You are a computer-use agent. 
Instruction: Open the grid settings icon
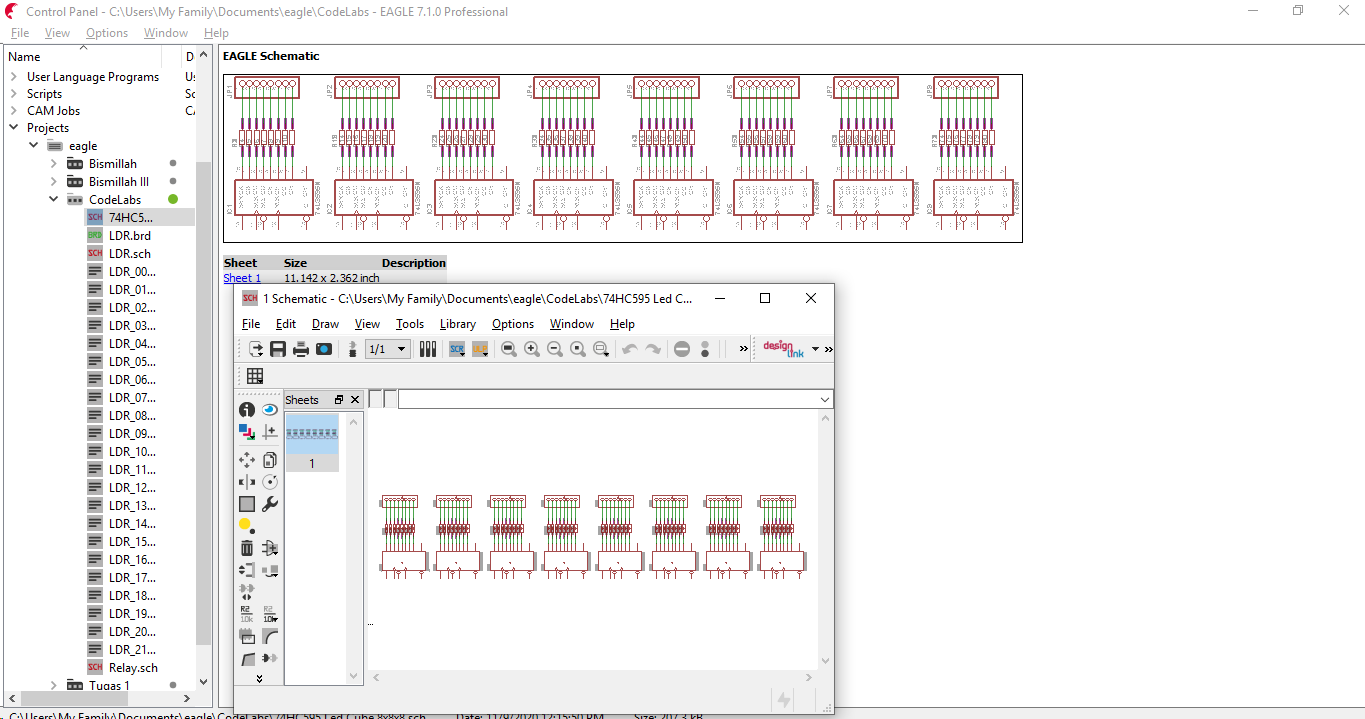(255, 375)
